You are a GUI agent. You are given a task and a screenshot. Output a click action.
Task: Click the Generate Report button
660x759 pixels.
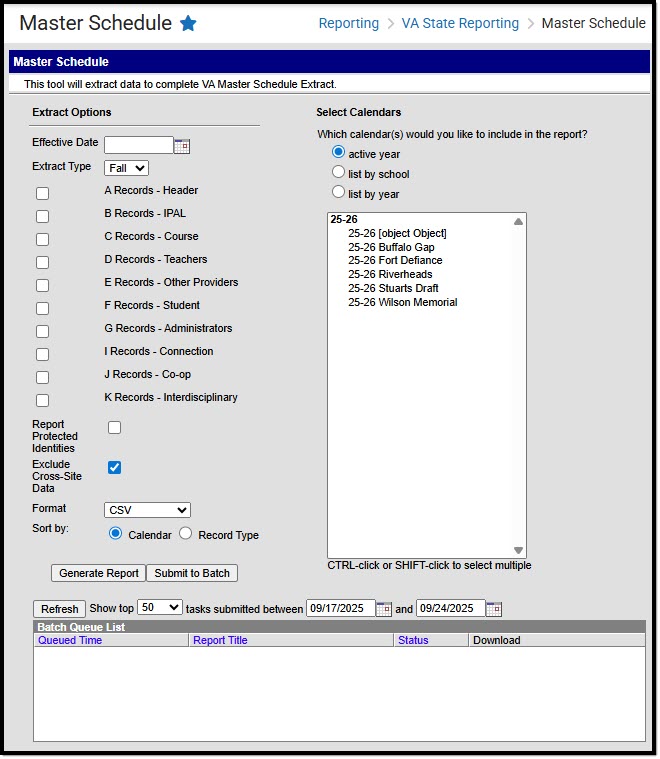click(99, 573)
